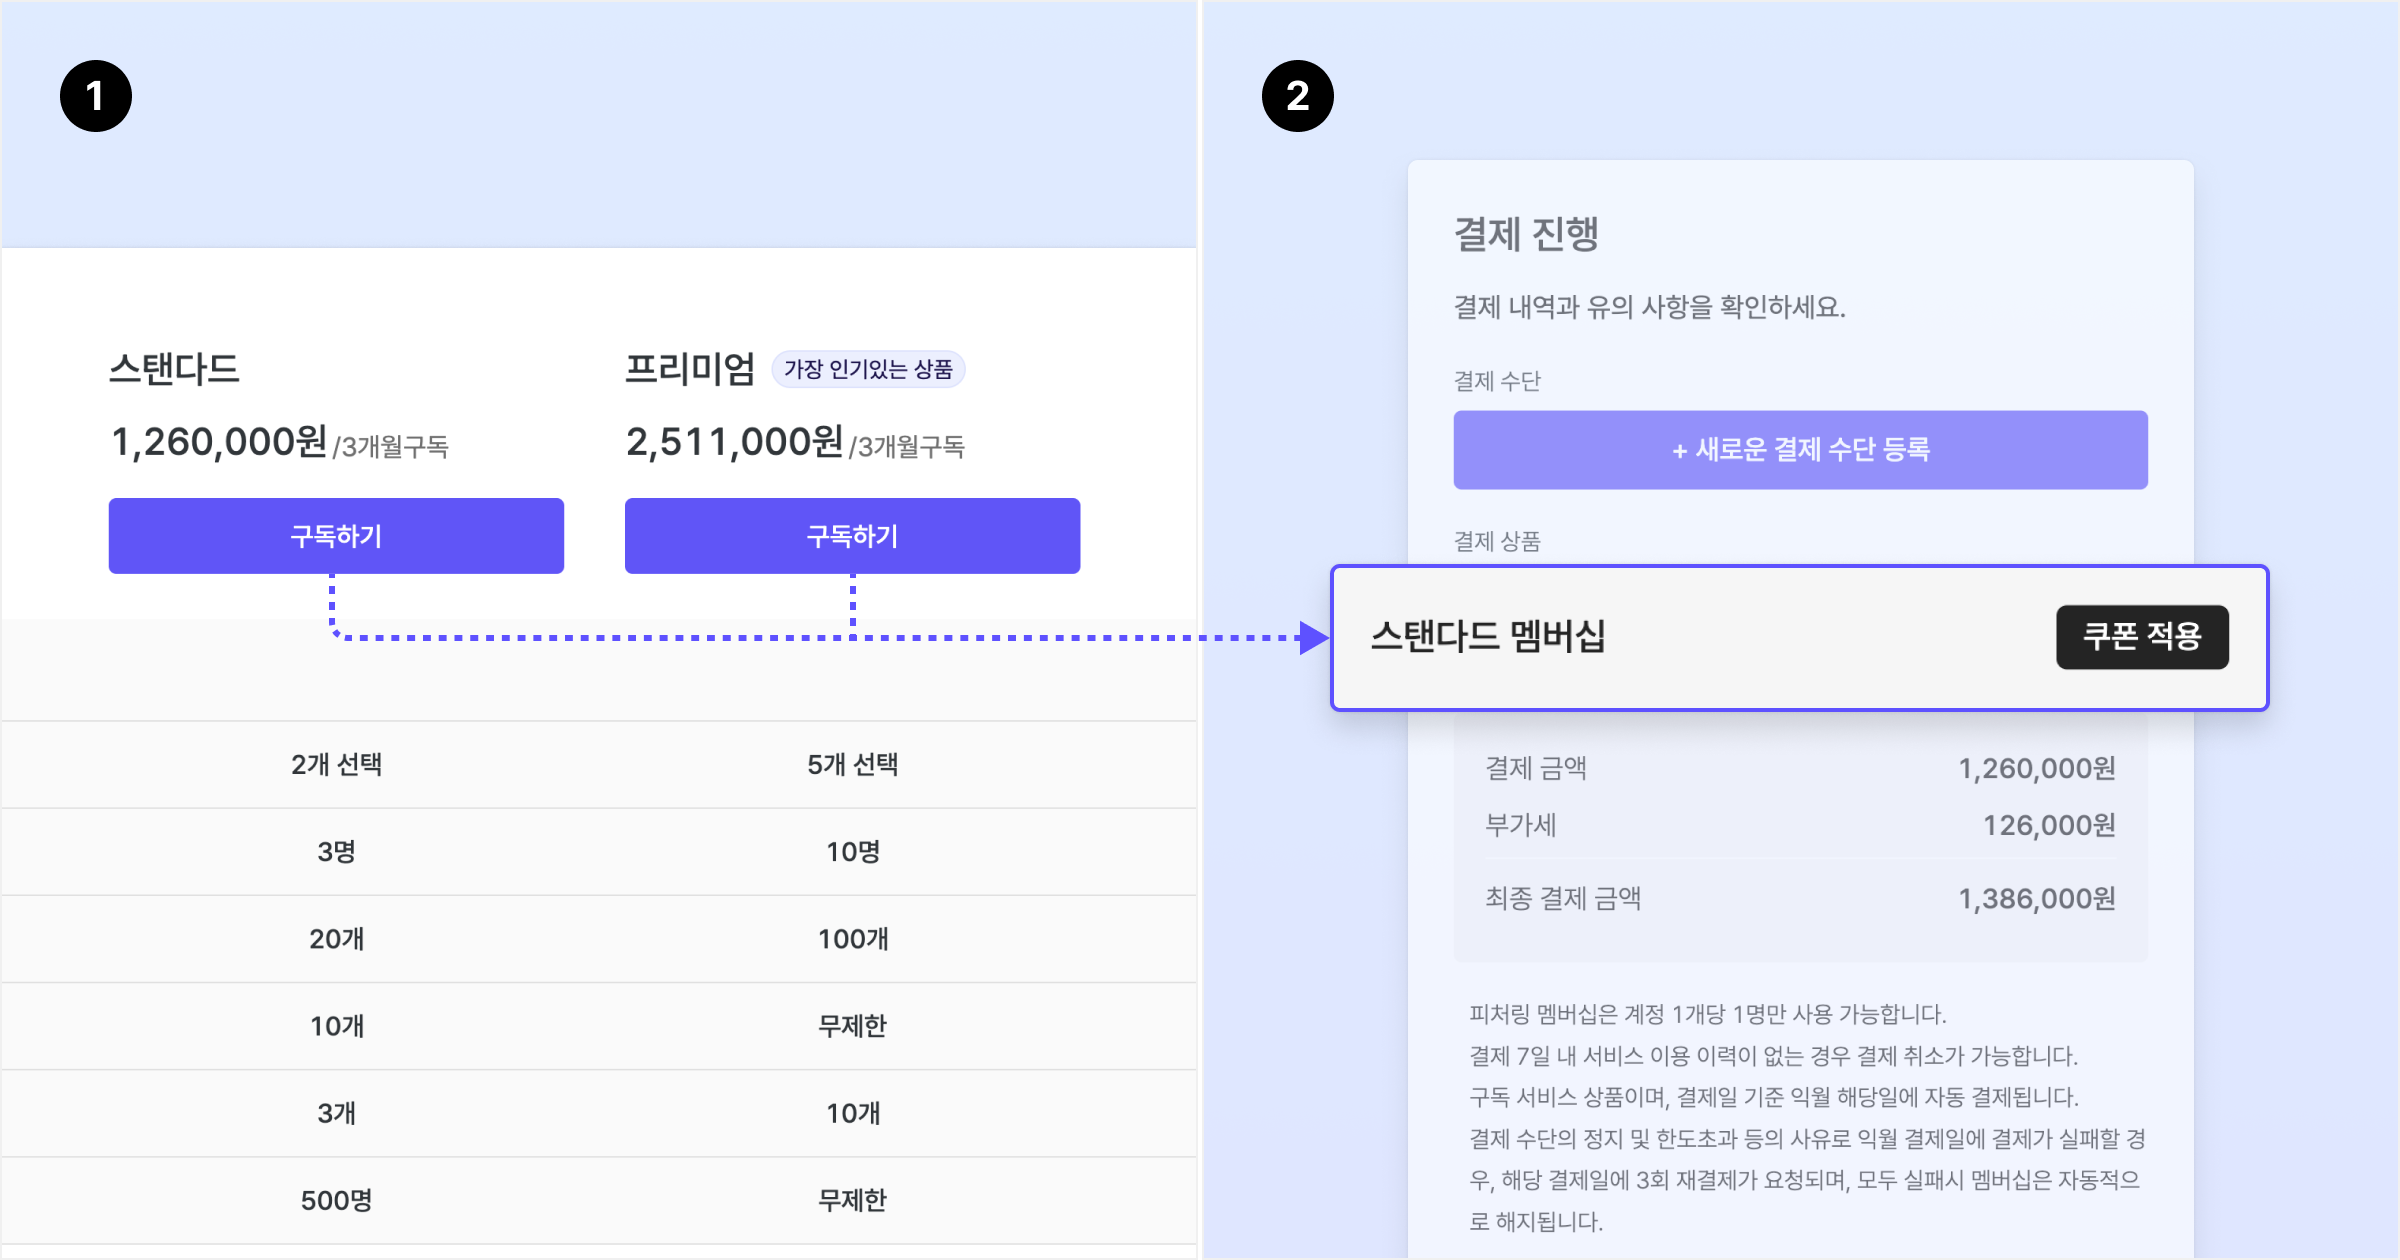Click the step 1 circle badge

click(x=96, y=96)
